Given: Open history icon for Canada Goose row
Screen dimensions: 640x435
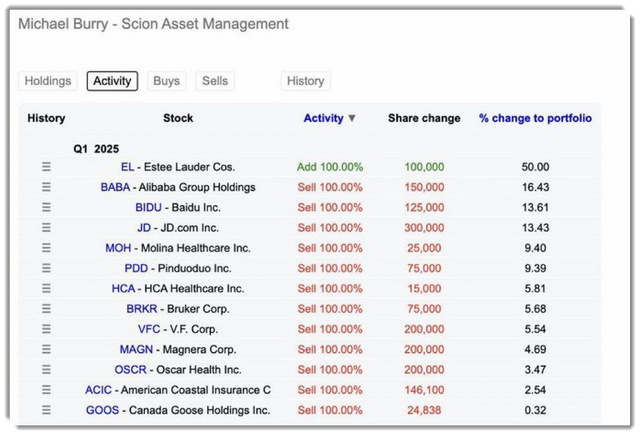Looking at the screenshot, I should [47, 410].
